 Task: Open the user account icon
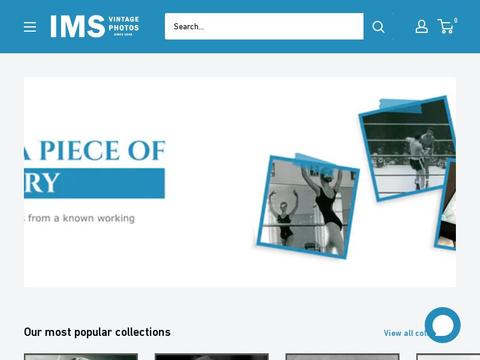[x=422, y=26]
